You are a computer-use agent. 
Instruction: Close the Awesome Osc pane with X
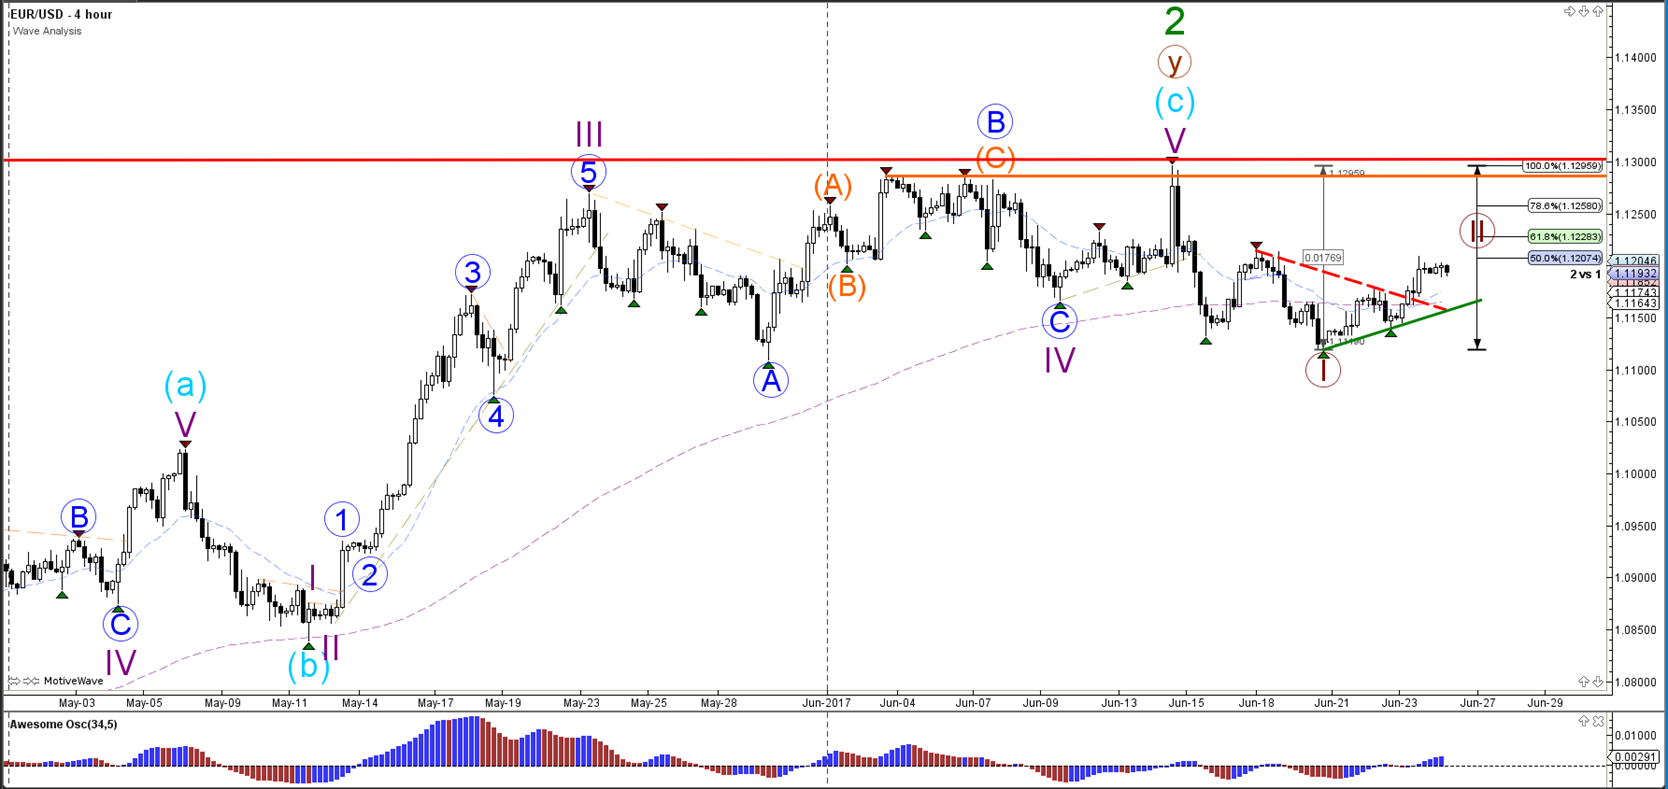(1598, 720)
